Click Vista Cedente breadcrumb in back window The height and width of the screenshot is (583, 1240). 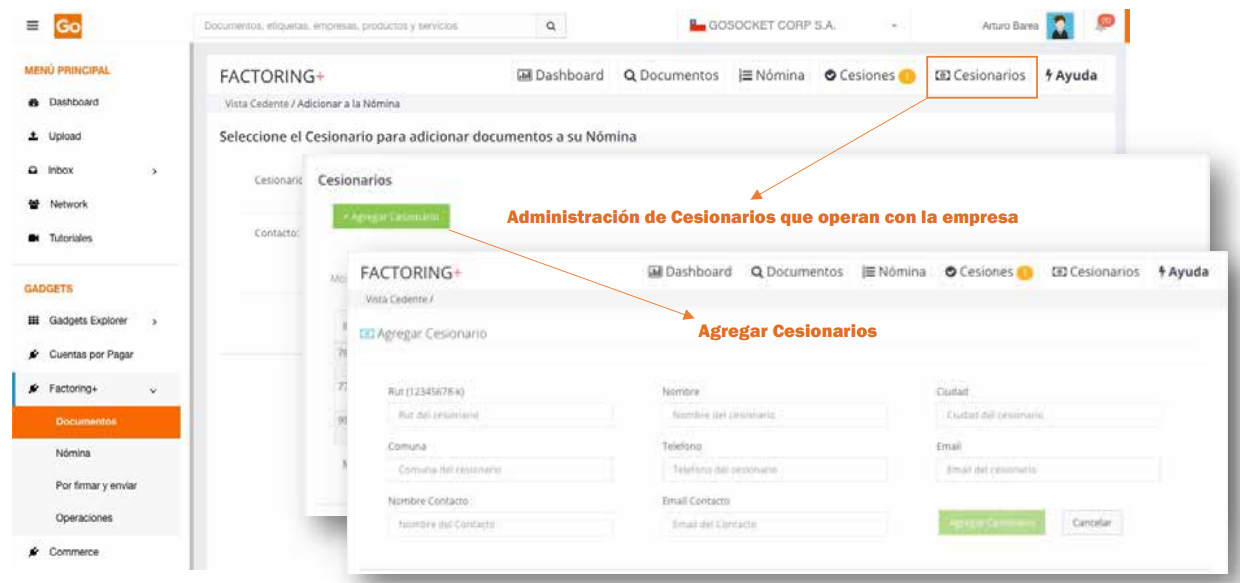(x=257, y=103)
